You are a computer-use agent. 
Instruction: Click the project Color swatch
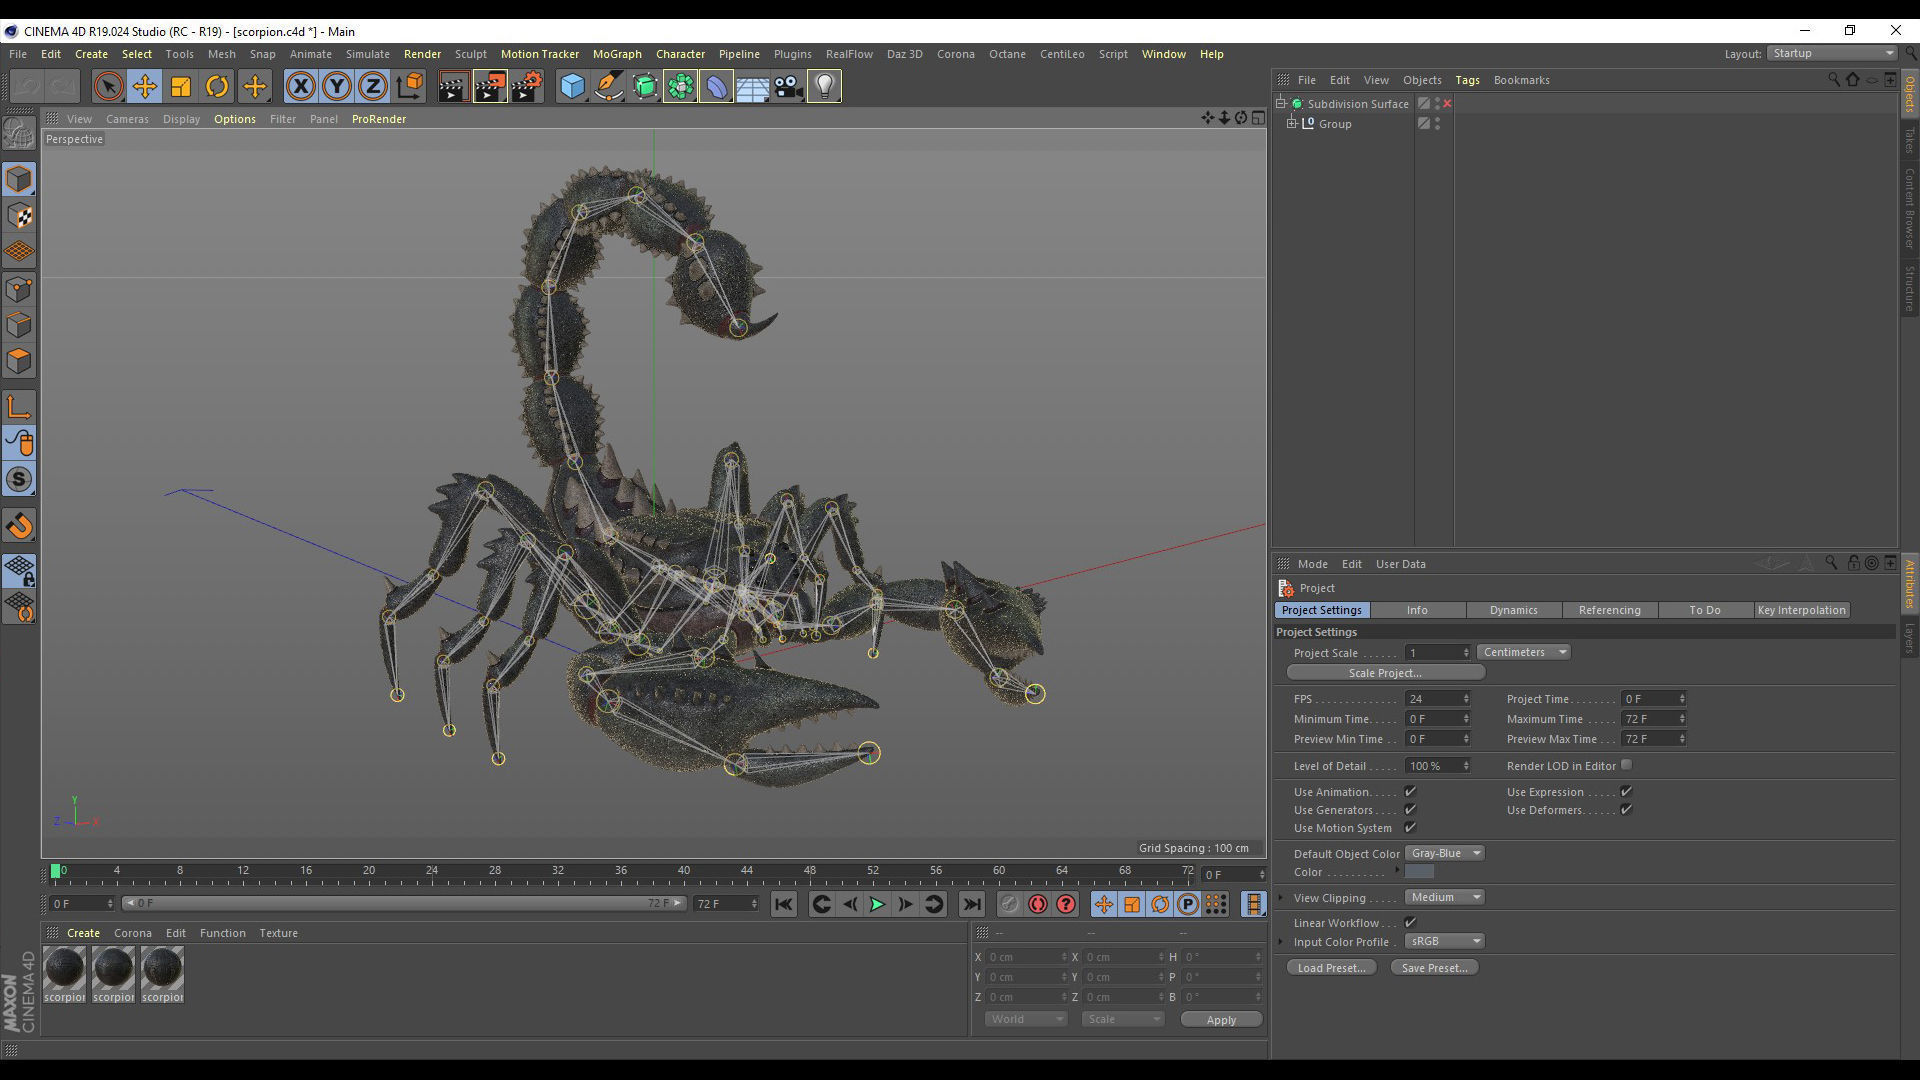(x=1419, y=872)
